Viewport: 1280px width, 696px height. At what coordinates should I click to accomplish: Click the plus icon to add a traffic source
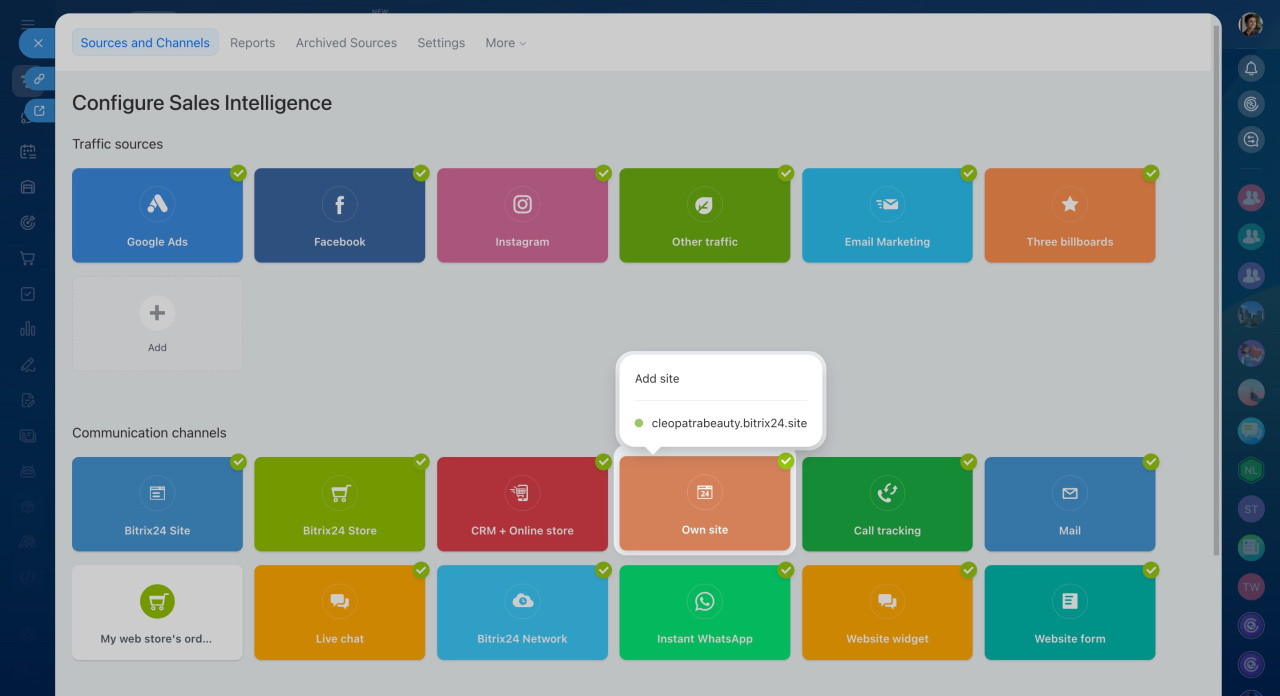157,313
